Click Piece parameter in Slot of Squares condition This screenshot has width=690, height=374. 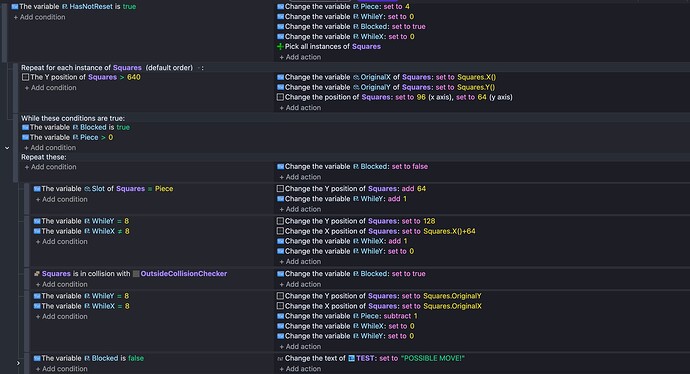coord(164,189)
